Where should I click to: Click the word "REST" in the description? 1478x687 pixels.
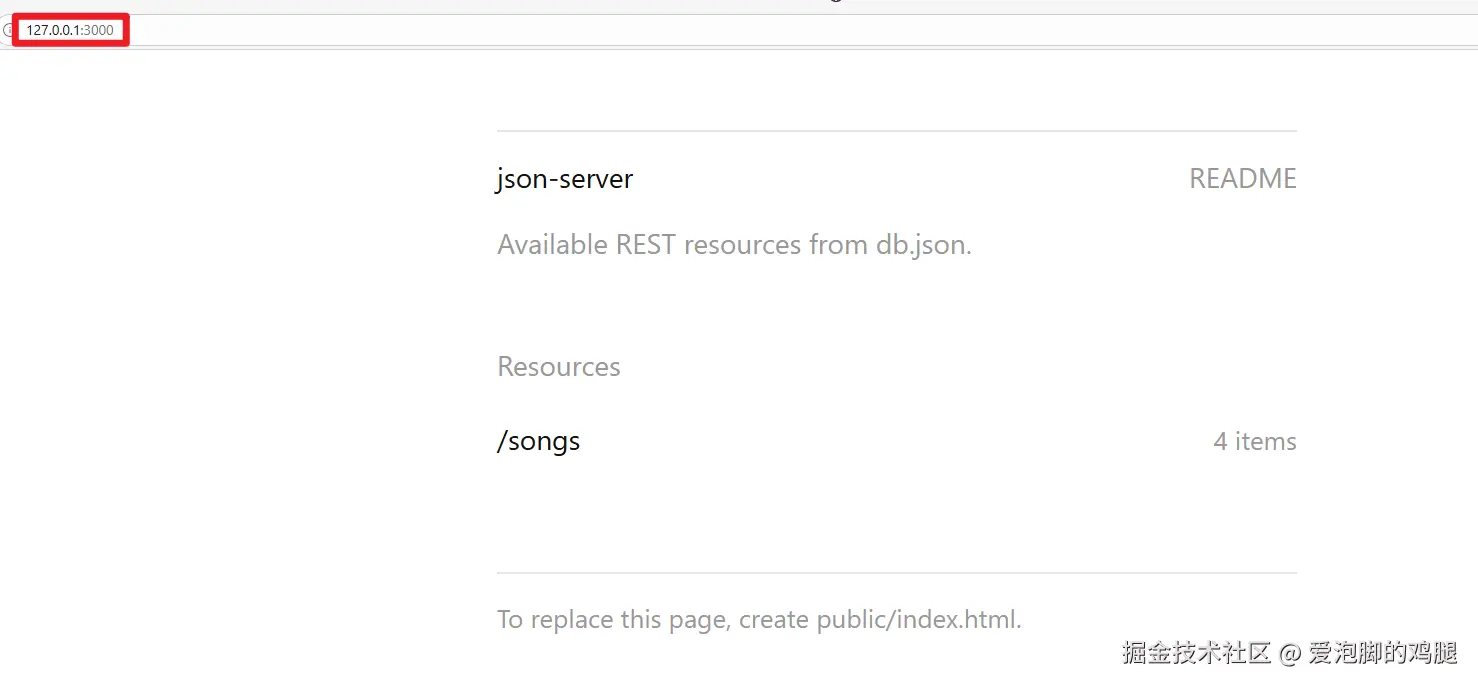click(x=646, y=245)
